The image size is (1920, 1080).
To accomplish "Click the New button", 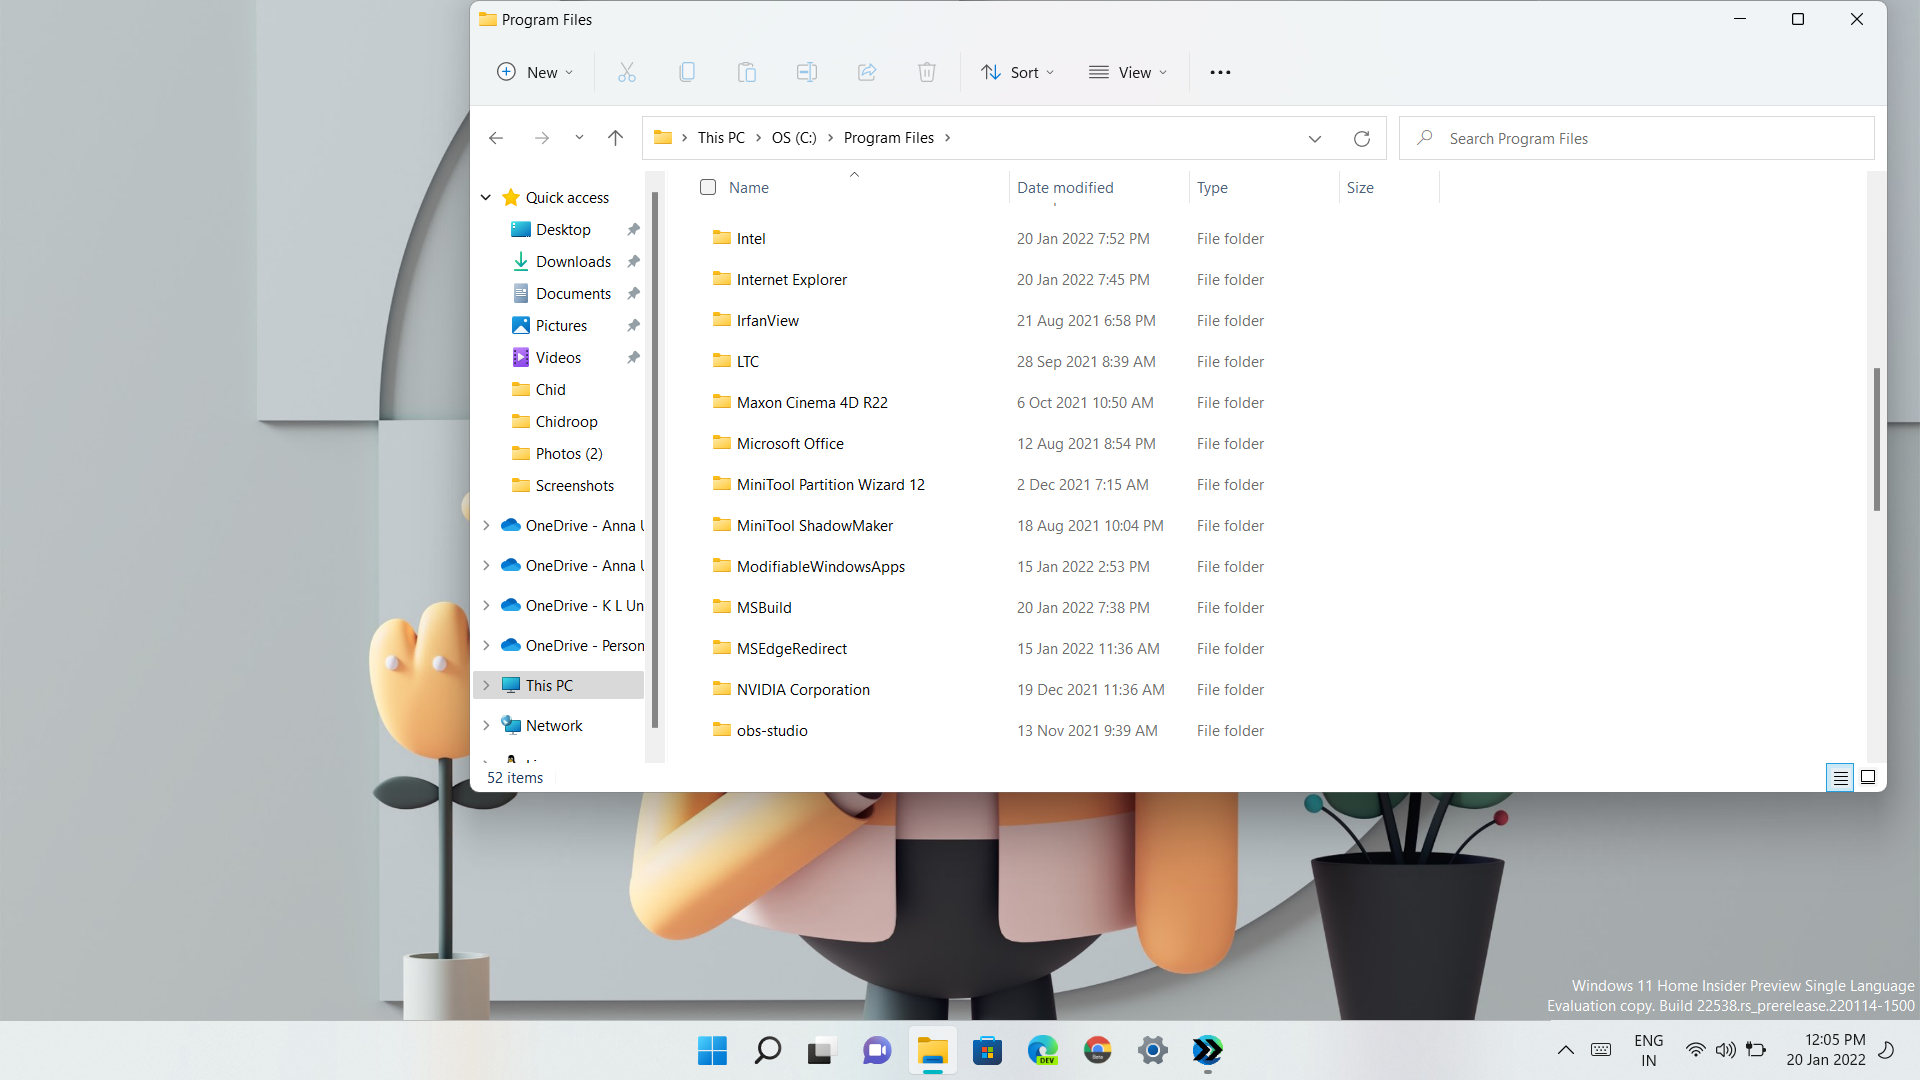I will [535, 72].
